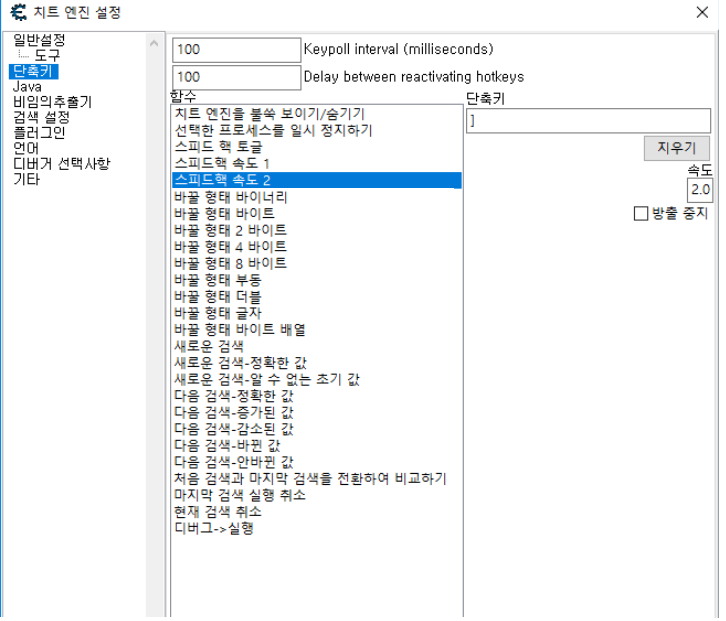Select 바꿀 형태 4 바이트 function
726x621 pixels.
point(319,249)
